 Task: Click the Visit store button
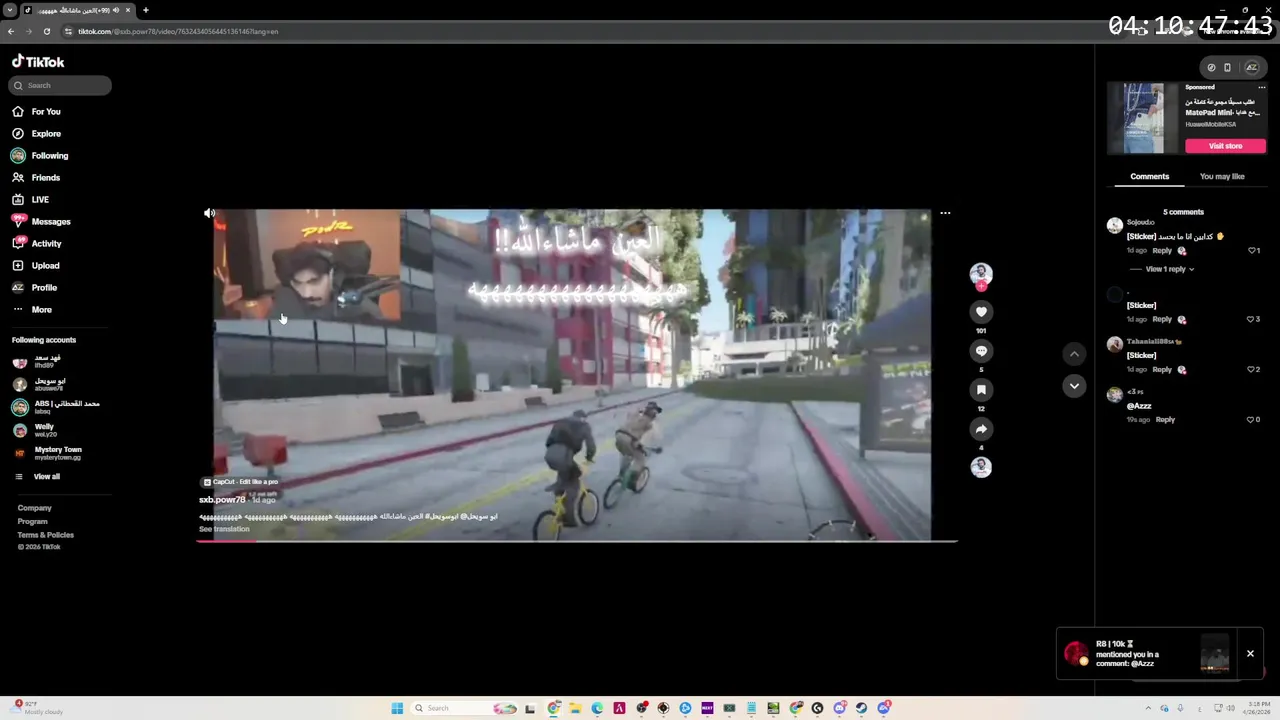pyautogui.click(x=1225, y=146)
